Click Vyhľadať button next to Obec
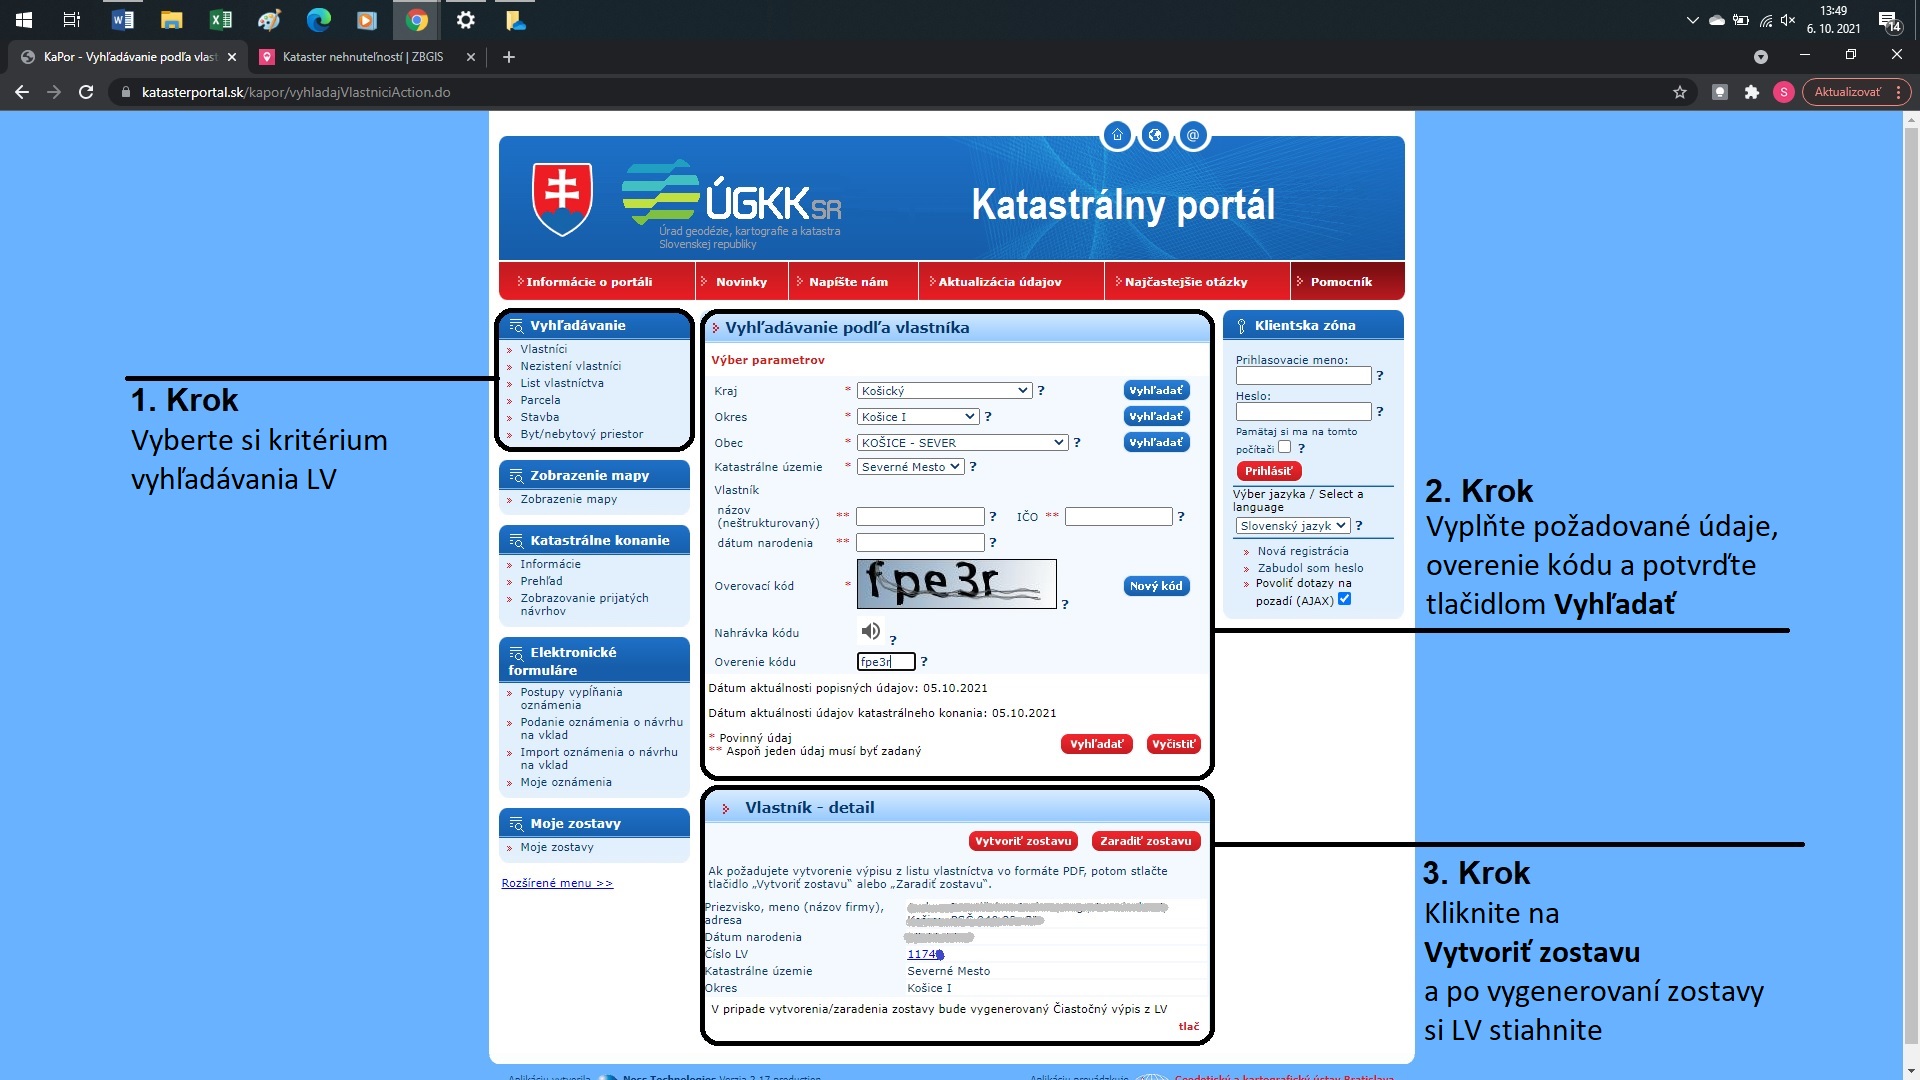1920x1080 pixels. click(1156, 442)
